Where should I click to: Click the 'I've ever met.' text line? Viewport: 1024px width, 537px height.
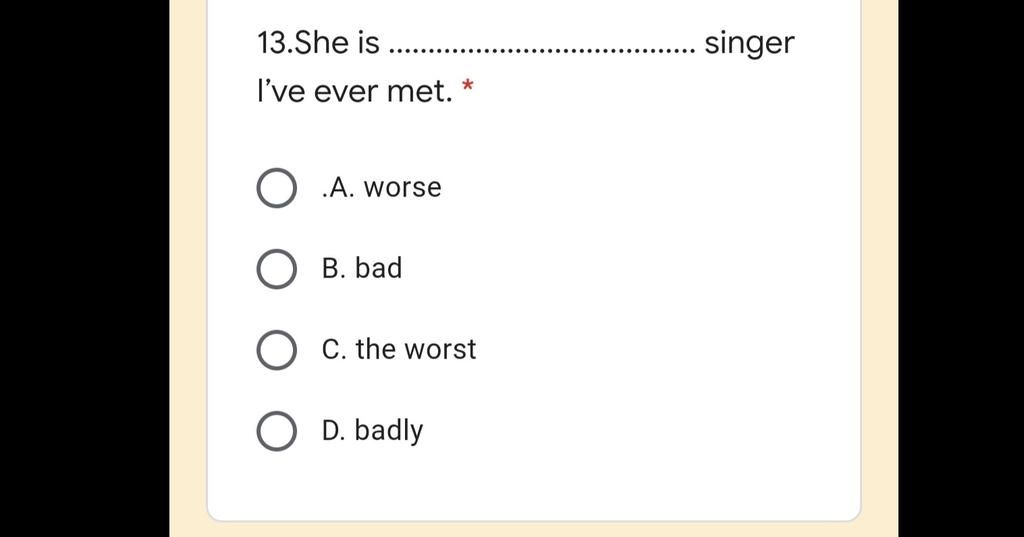[355, 91]
